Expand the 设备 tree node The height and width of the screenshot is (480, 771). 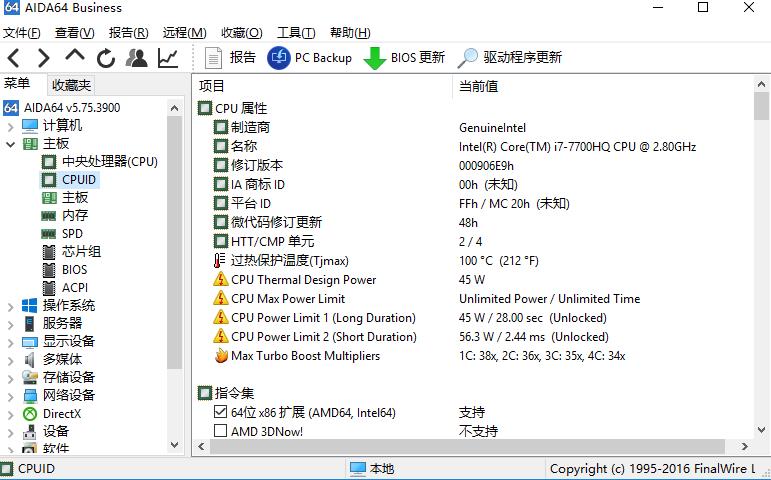coord(10,432)
